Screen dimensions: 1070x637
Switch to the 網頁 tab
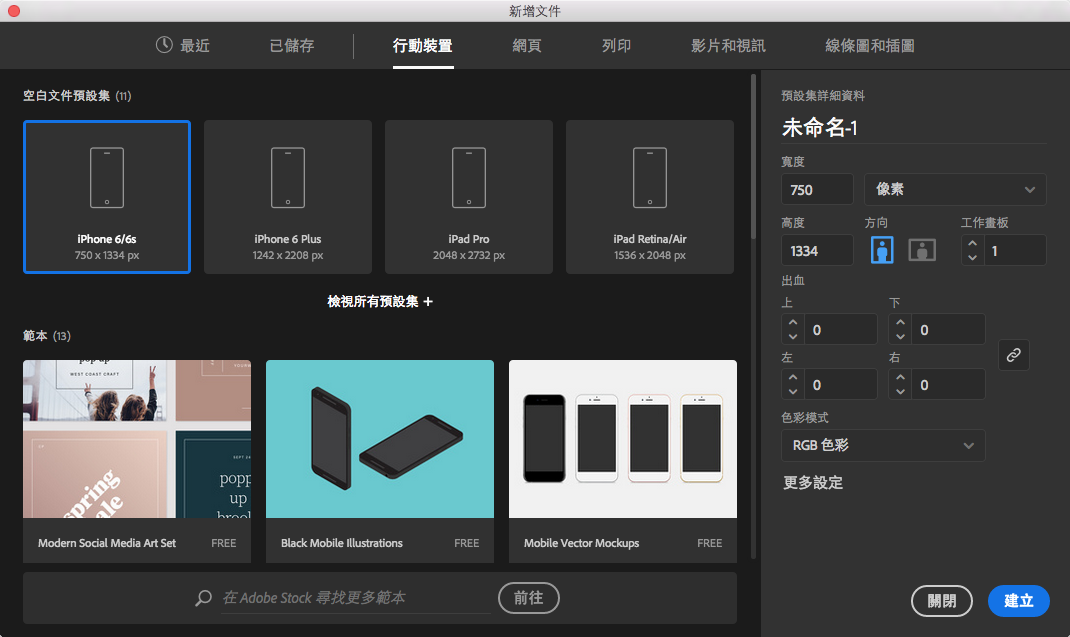point(527,46)
